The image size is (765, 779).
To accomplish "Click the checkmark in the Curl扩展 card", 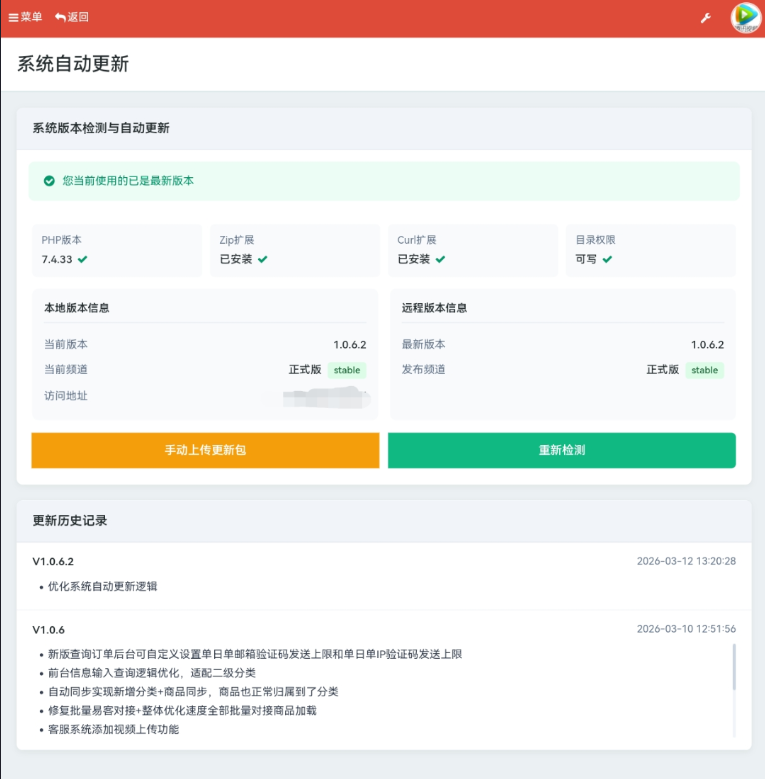I will (440, 259).
